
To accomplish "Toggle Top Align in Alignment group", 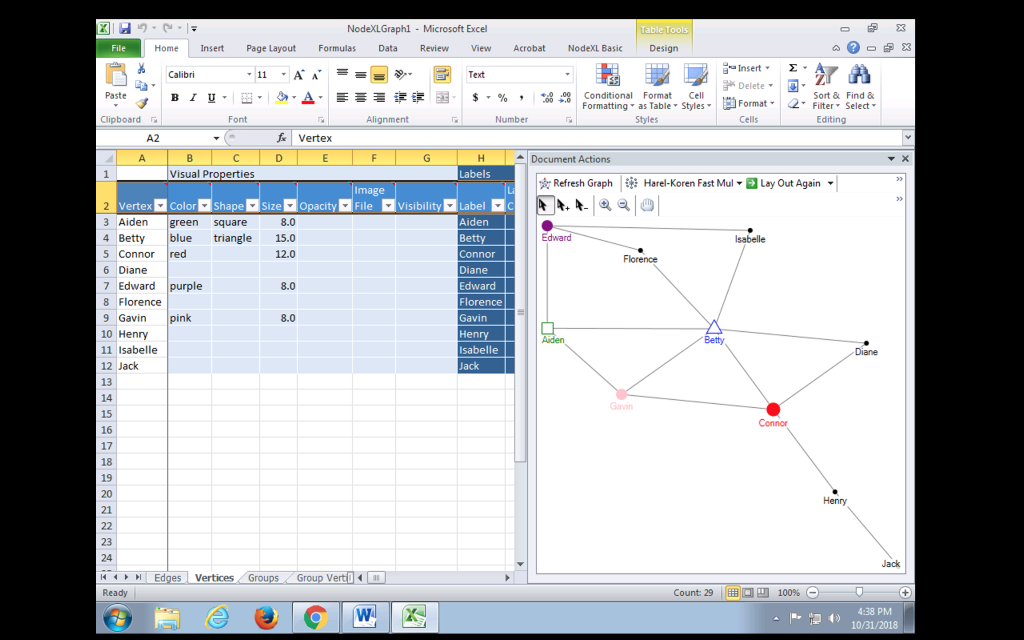I will (342, 75).
